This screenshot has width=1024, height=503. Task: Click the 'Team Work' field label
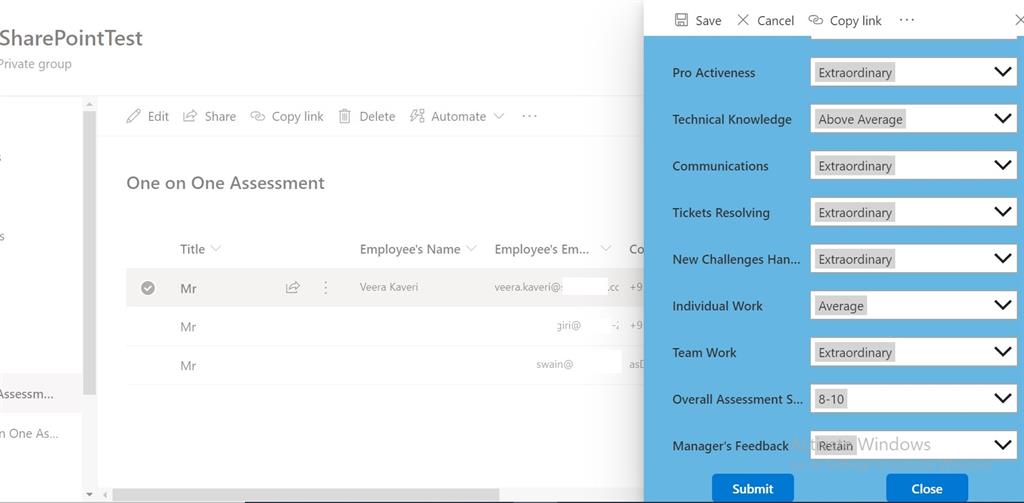pyautogui.click(x=704, y=353)
